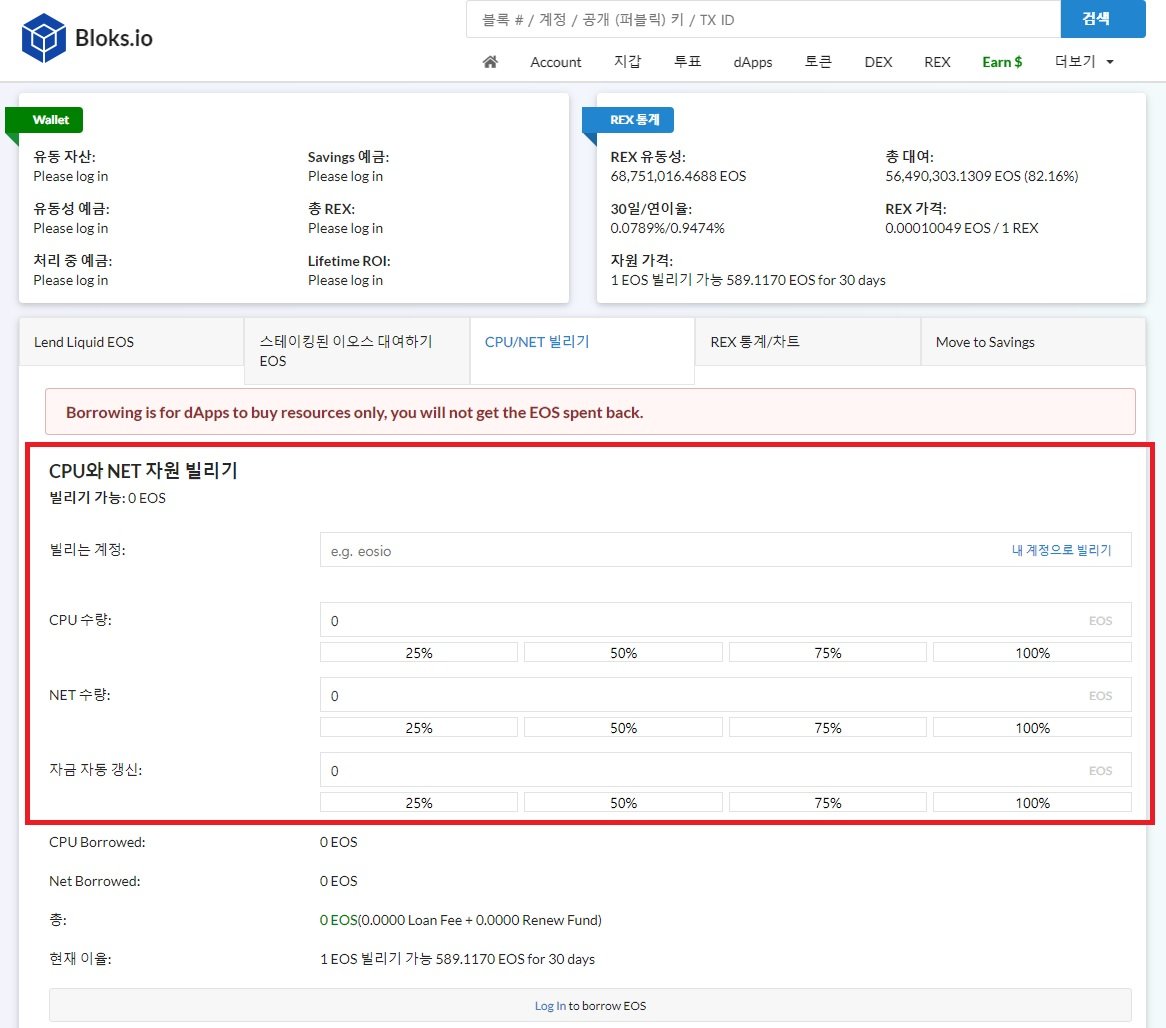
Task: Open the REX navigation item
Action: (937, 62)
